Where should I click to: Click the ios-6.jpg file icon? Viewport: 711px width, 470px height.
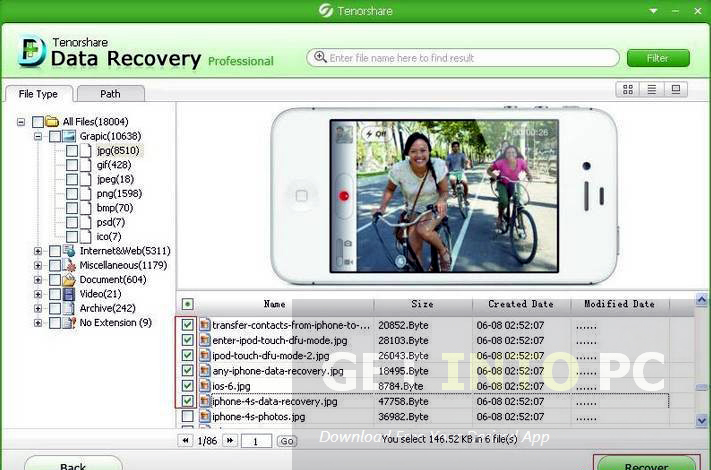coord(205,386)
